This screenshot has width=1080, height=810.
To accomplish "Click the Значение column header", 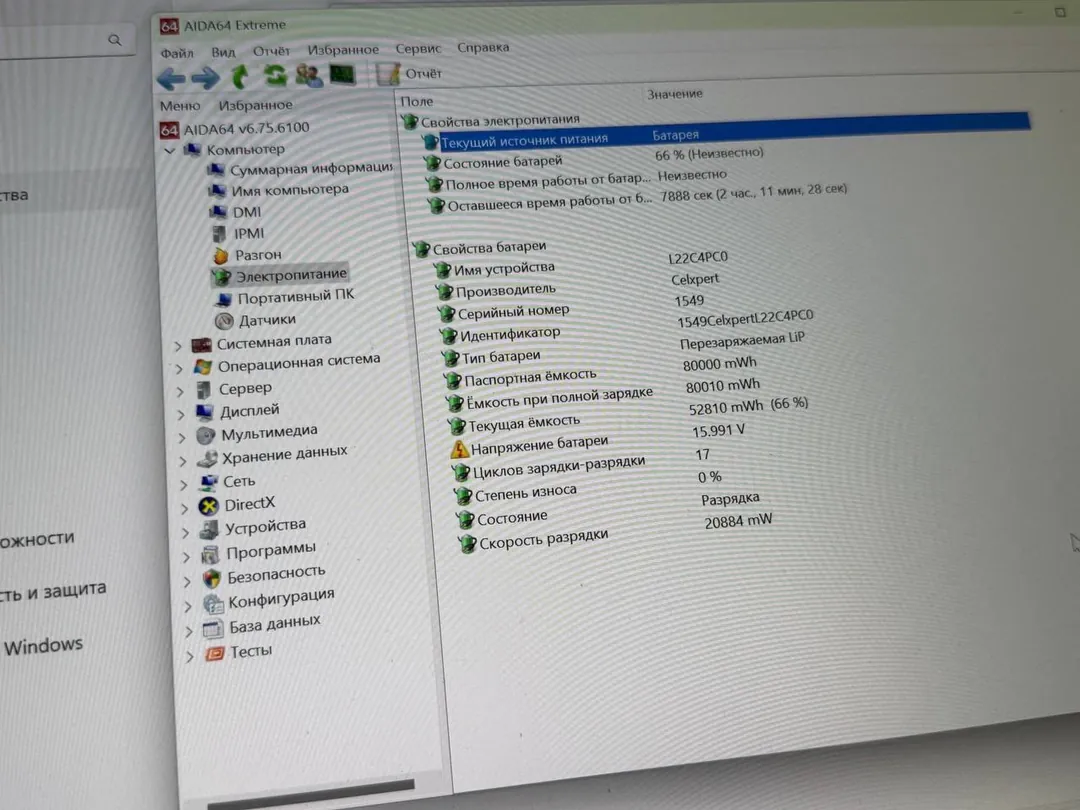I will [674, 94].
